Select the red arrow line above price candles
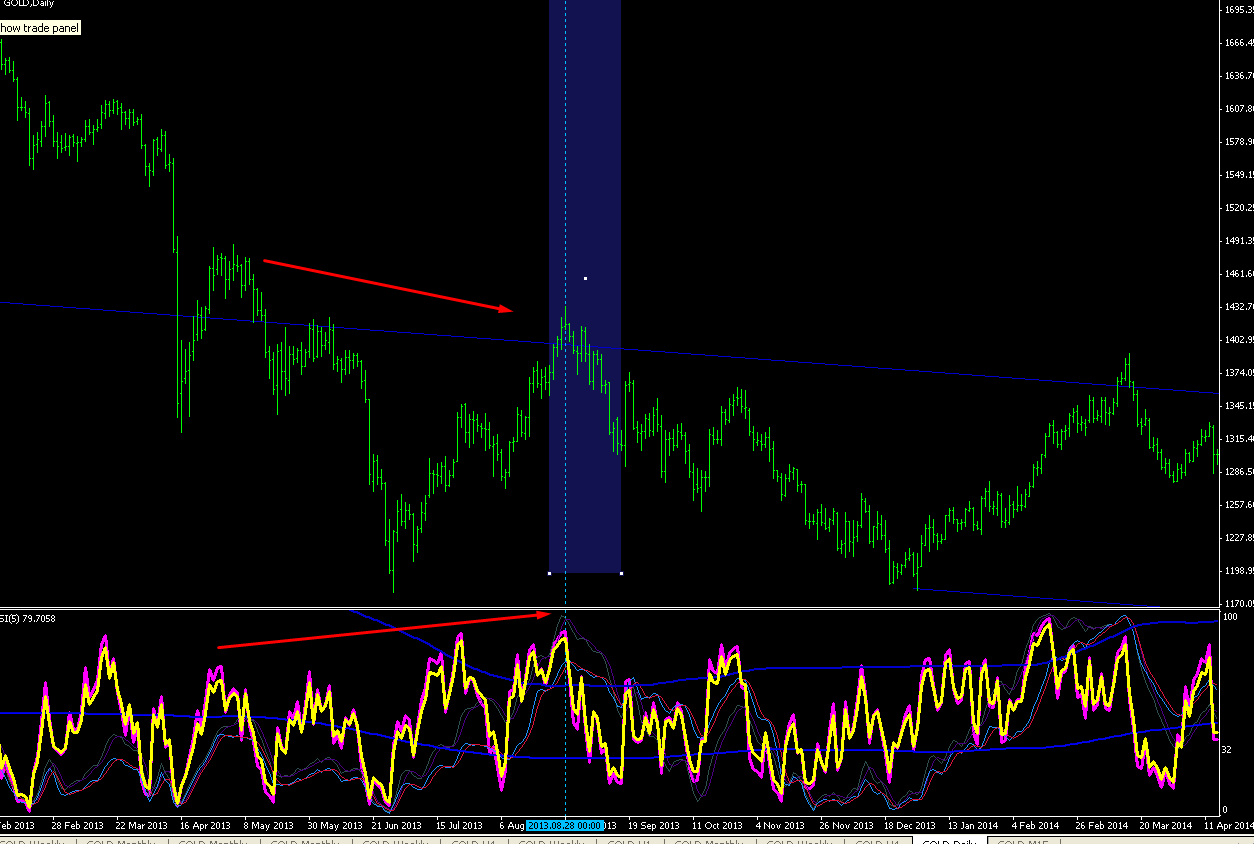The width and height of the screenshot is (1254, 844). coord(388,286)
